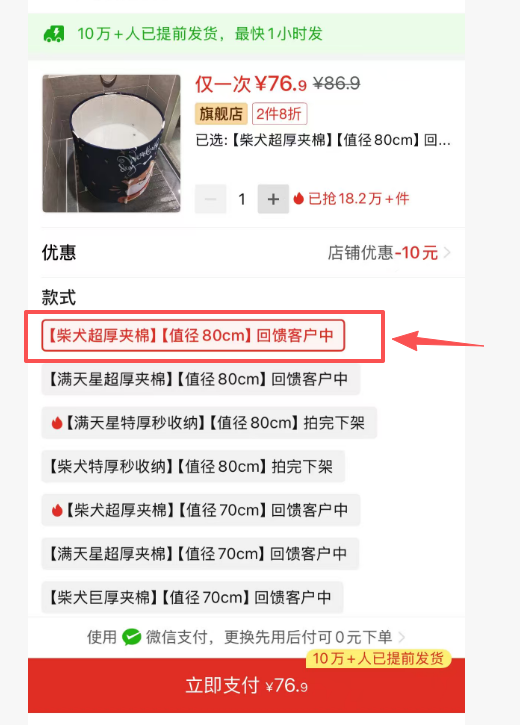Pick 【柴犬巨厚夹棉】【值径70cm】 option
The image size is (520, 725).
[x=192, y=597]
